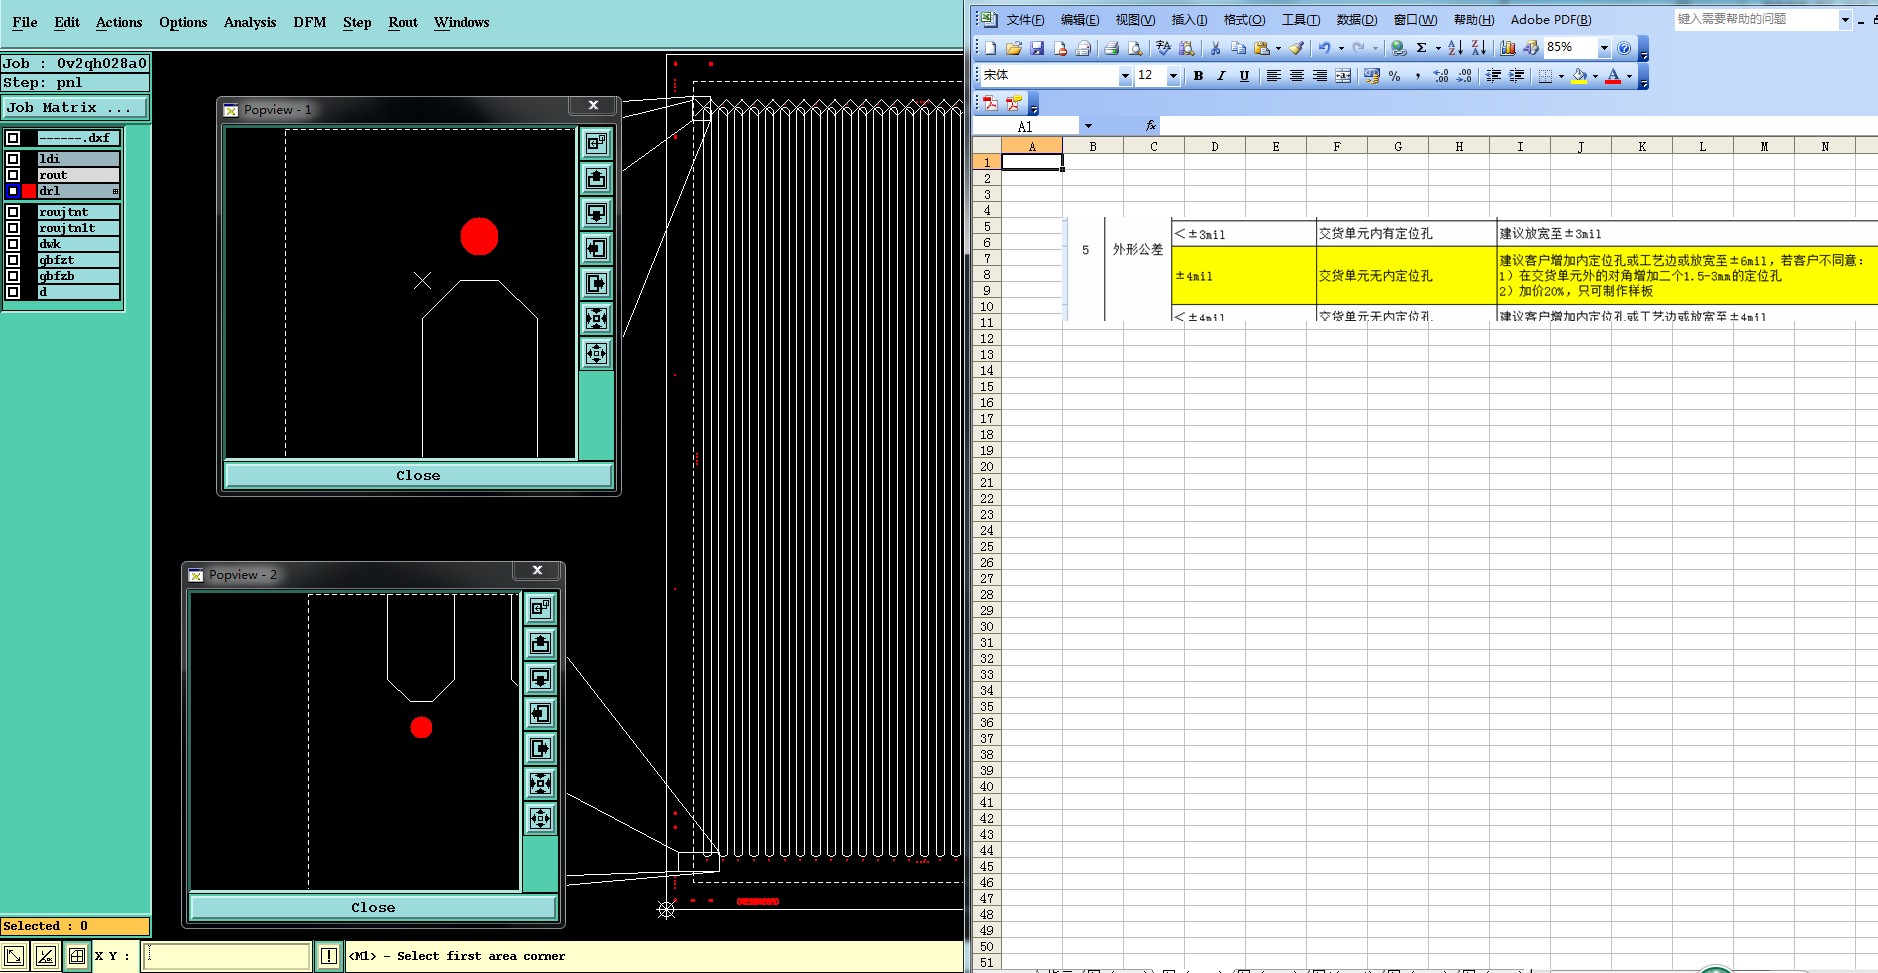
Task: Click the yellow Fill Color bucket
Action: pos(1579,76)
